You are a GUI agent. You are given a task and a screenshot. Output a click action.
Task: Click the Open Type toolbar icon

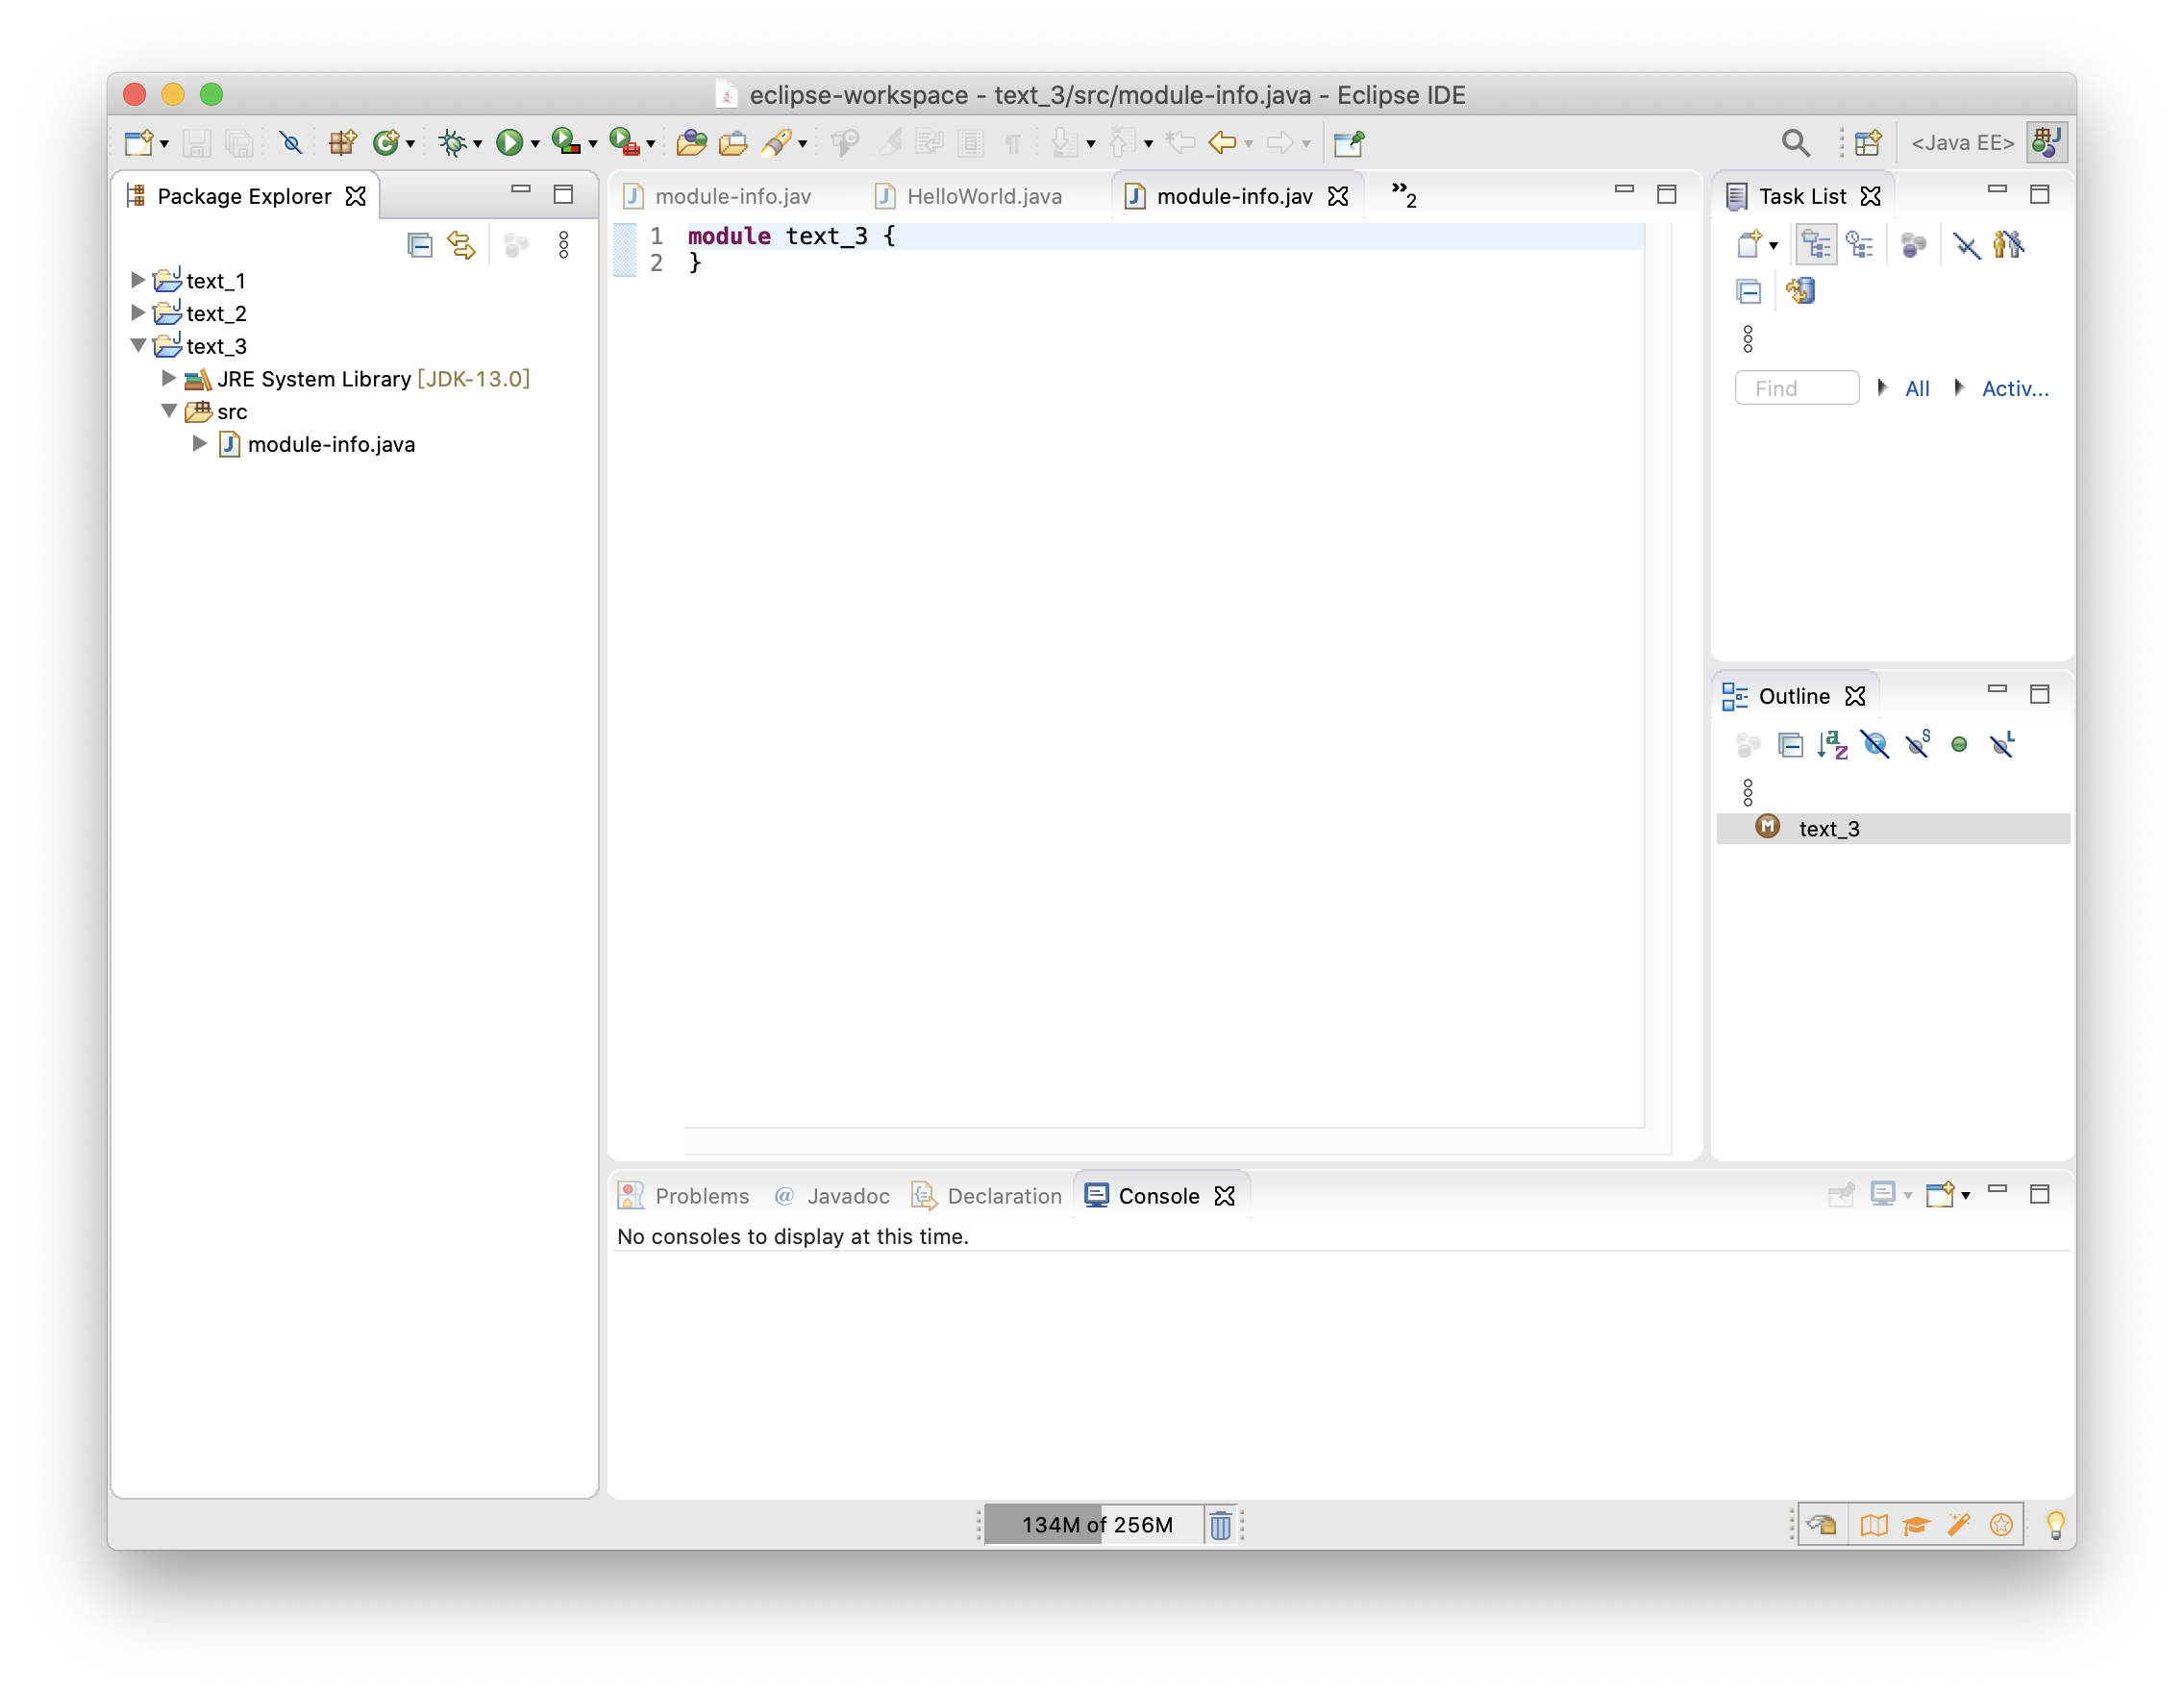tap(690, 143)
